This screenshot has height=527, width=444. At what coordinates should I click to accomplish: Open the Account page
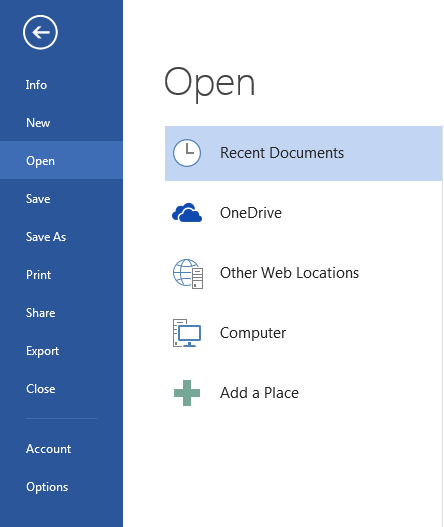[61, 449]
